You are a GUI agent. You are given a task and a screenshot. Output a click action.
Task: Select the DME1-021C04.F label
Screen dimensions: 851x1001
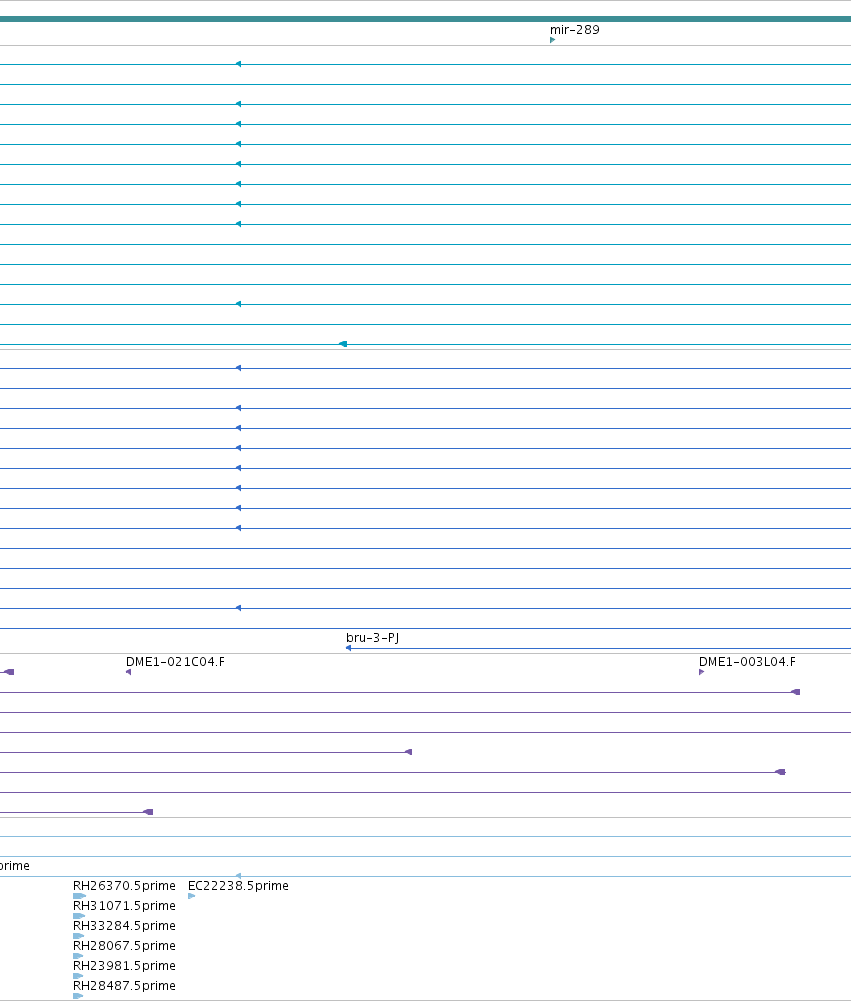click(175, 661)
